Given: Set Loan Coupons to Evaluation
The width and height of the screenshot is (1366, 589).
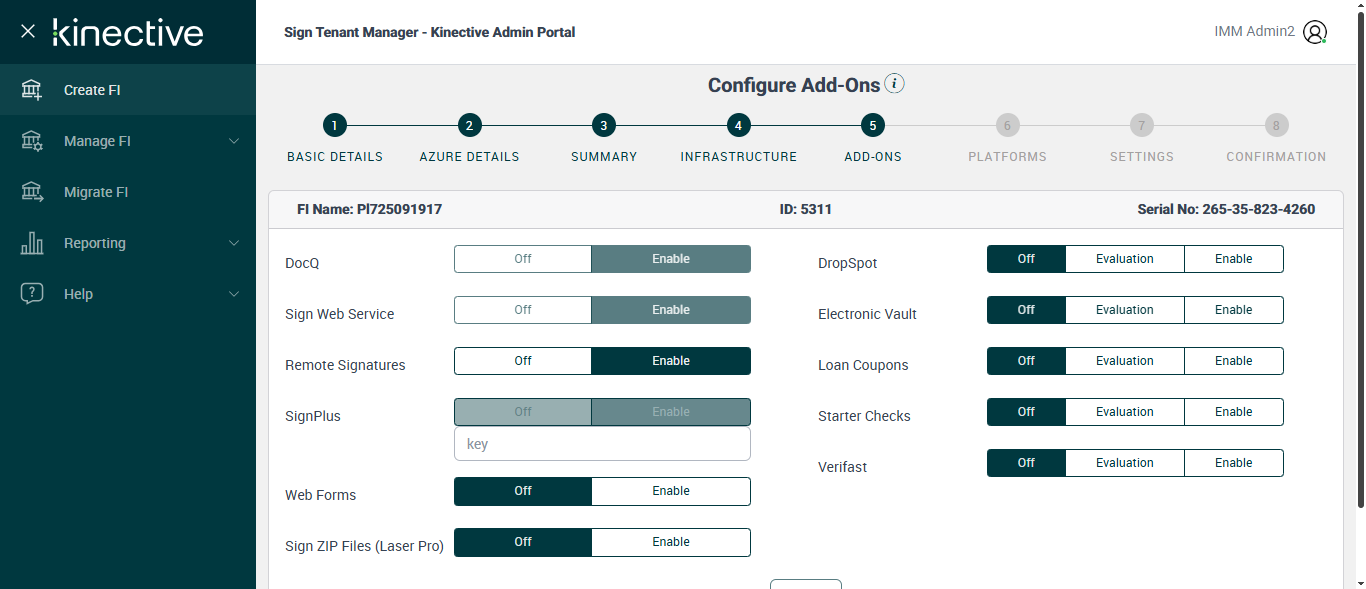Looking at the screenshot, I should [1125, 361].
